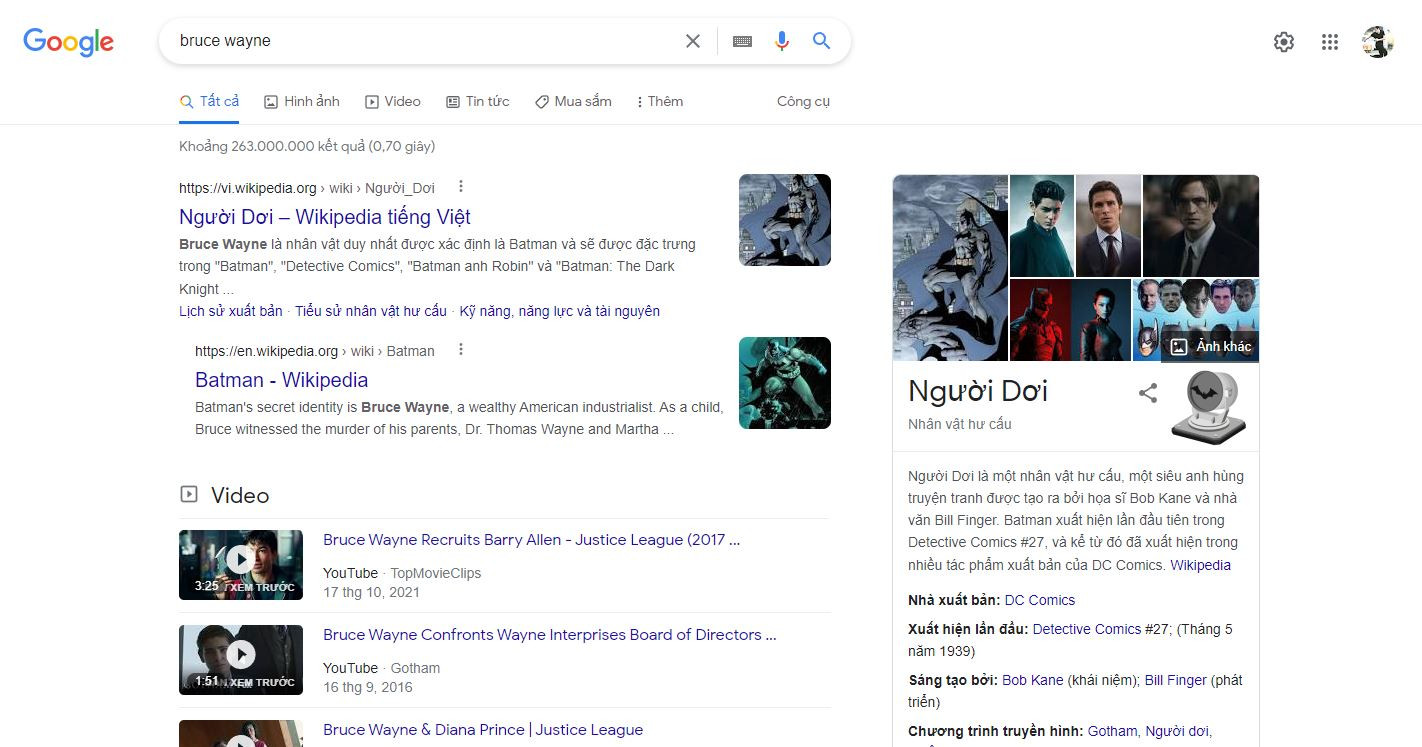Image resolution: width=1422 pixels, height=747 pixels.
Task: Open Kỹ năng, năng lực và tài nguyên sitelink
Action: pyautogui.click(x=560, y=311)
